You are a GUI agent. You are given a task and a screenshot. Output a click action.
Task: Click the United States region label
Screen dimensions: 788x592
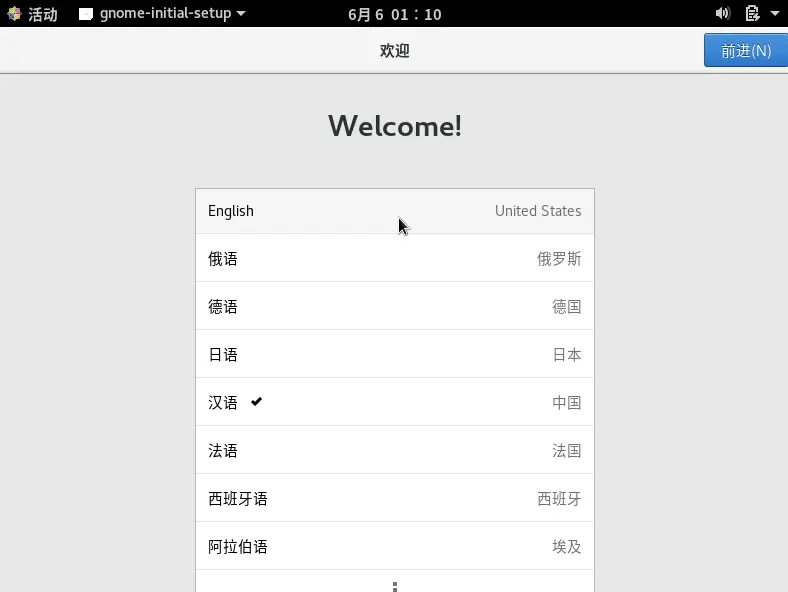pos(538,211)
